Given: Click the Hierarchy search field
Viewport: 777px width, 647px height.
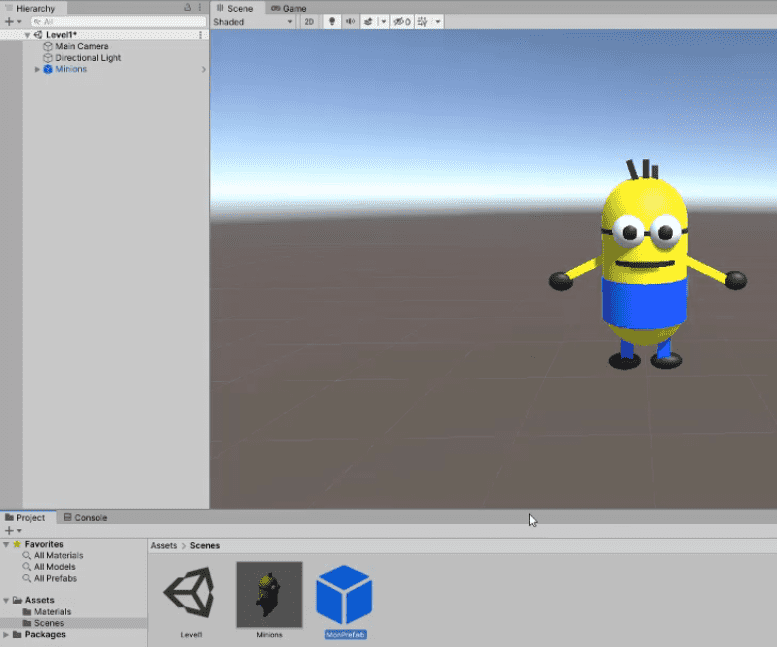Looking at the screenshot, I should pos(118,21).
